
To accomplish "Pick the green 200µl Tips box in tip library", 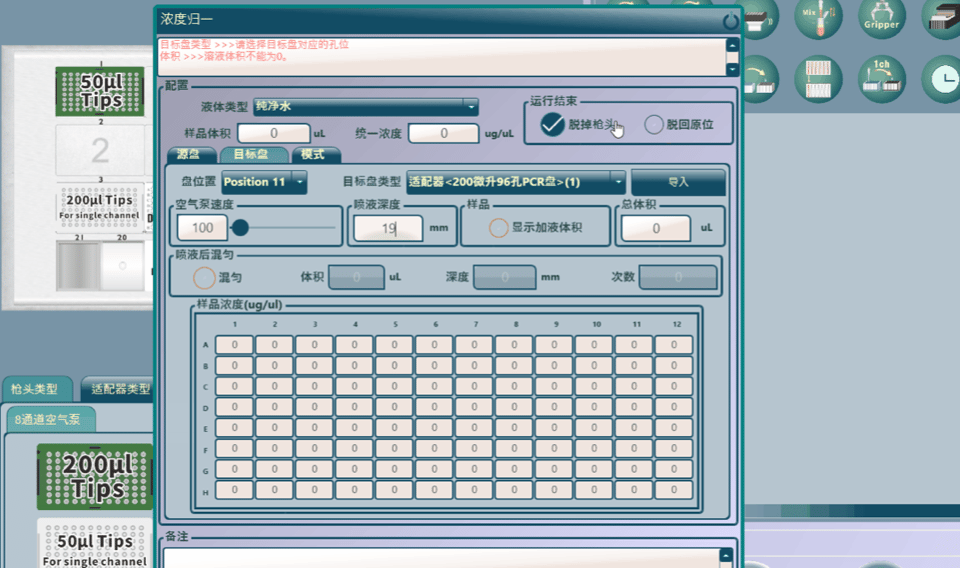I will click(x=96, y=477).
